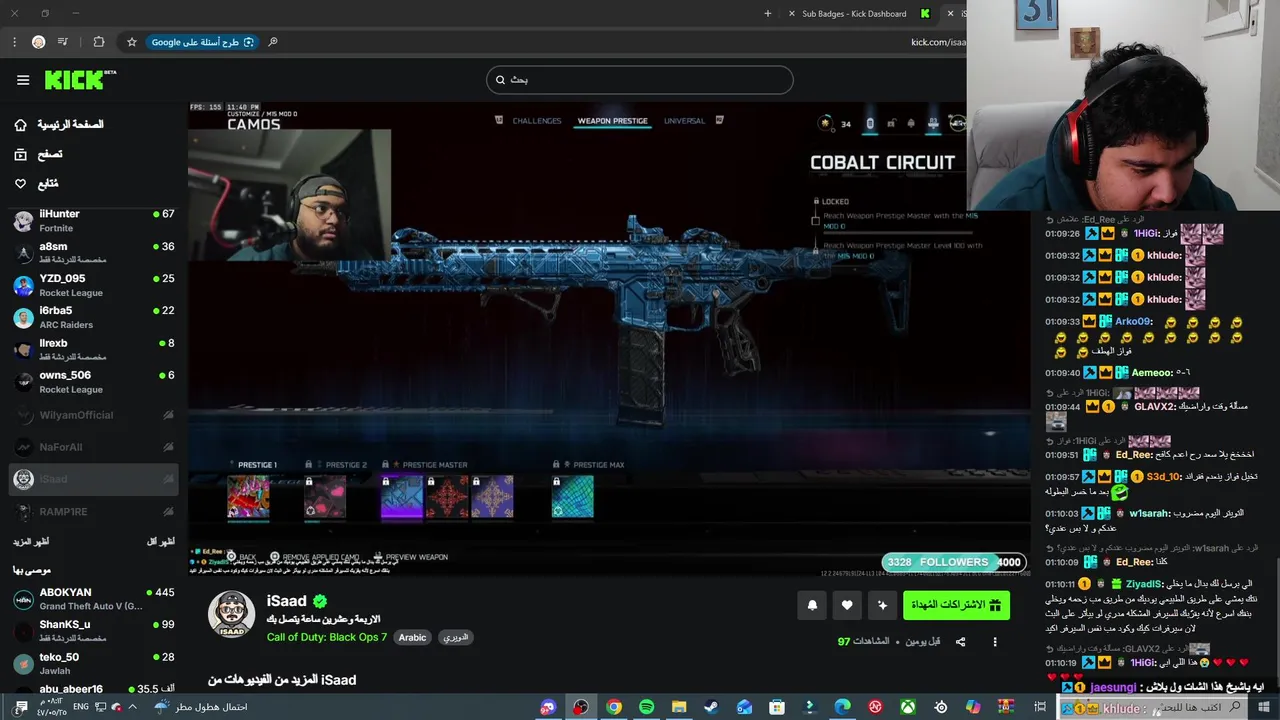Open the three-dot more options menu
The height and width of the screenshot is (720, 1280).
click(x=995, y=641)
